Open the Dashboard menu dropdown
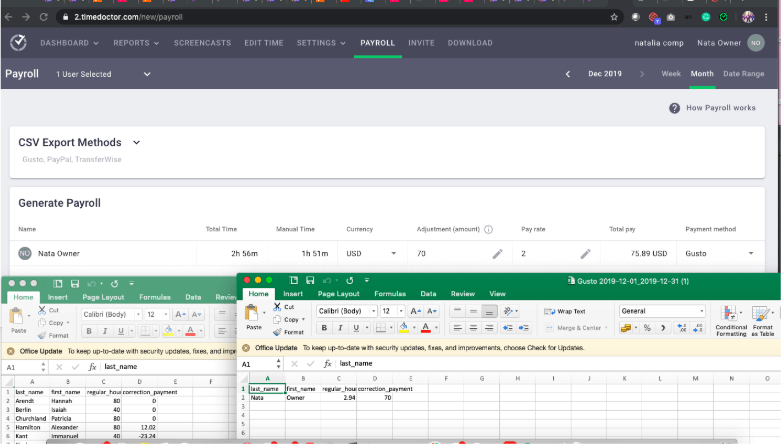This screenshot has height=446, width=782. tap(69, 43)
